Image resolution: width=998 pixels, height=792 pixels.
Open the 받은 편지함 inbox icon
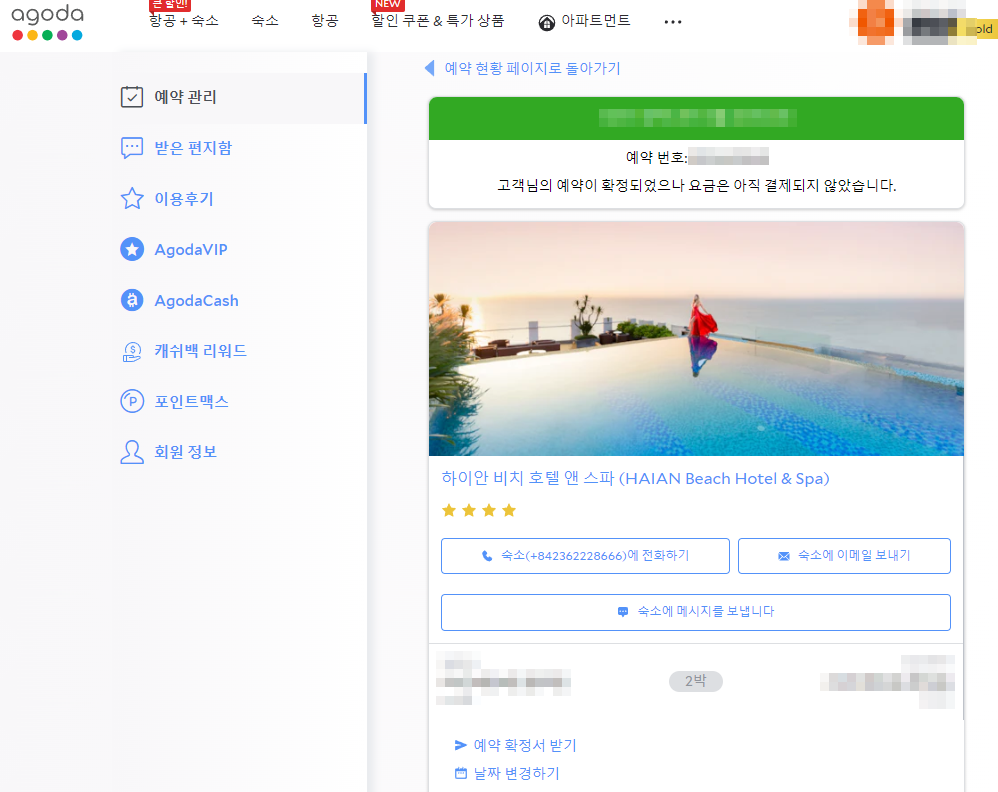click(132, 147)
